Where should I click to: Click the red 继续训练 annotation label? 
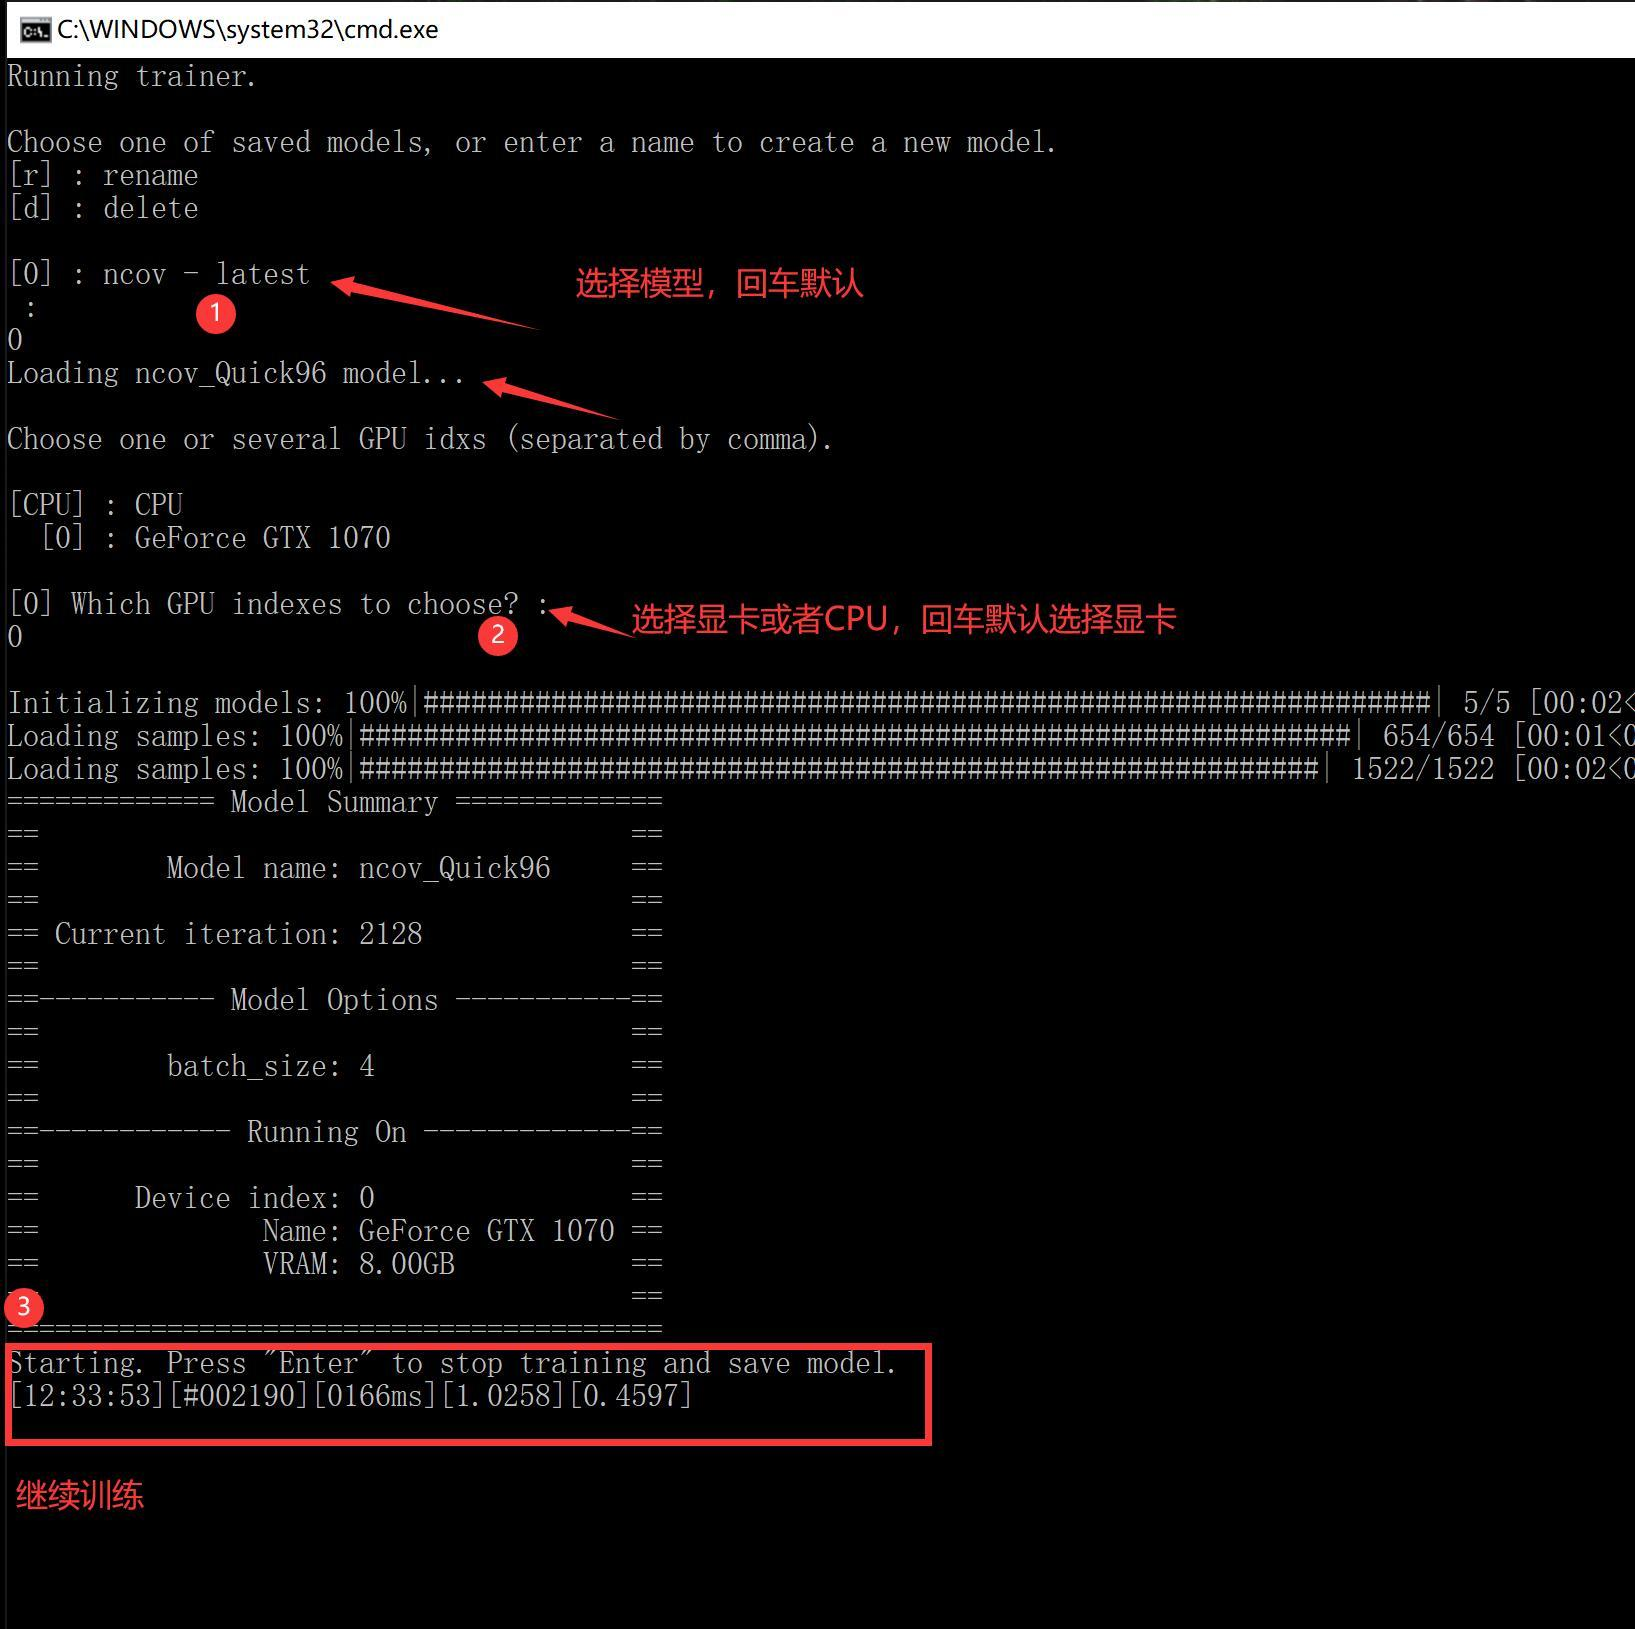click(x=80, y=1496)
